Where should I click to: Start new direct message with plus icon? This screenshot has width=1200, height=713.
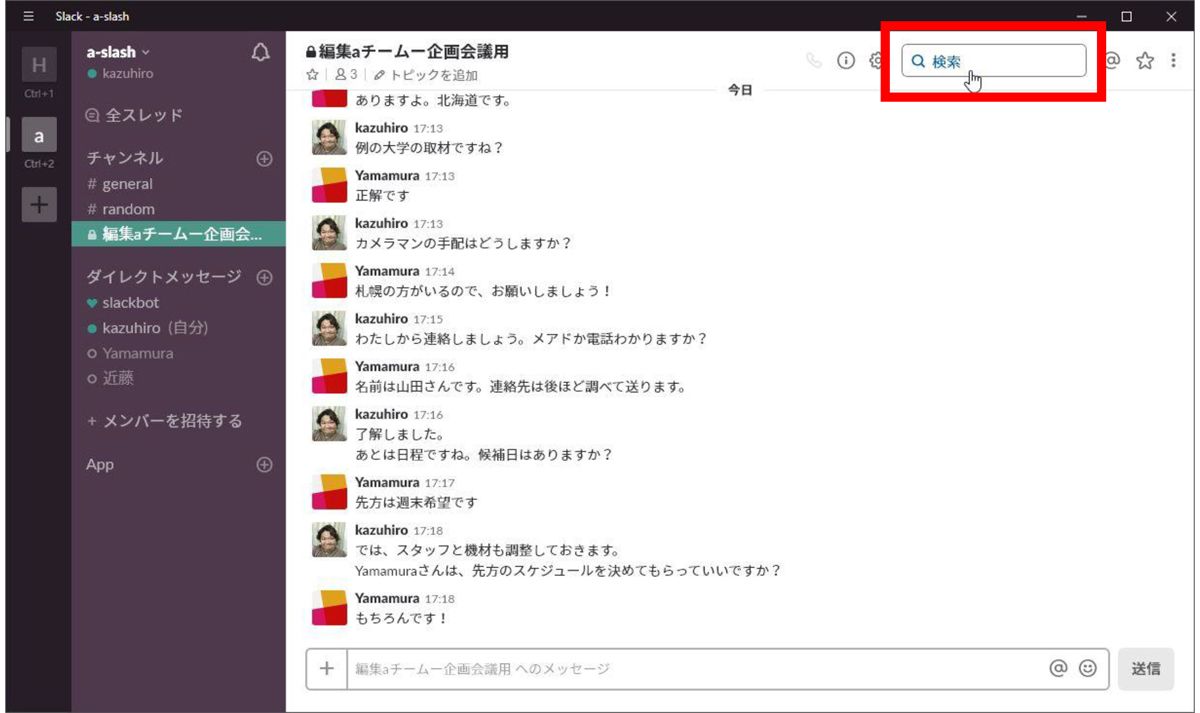[264, 277]
